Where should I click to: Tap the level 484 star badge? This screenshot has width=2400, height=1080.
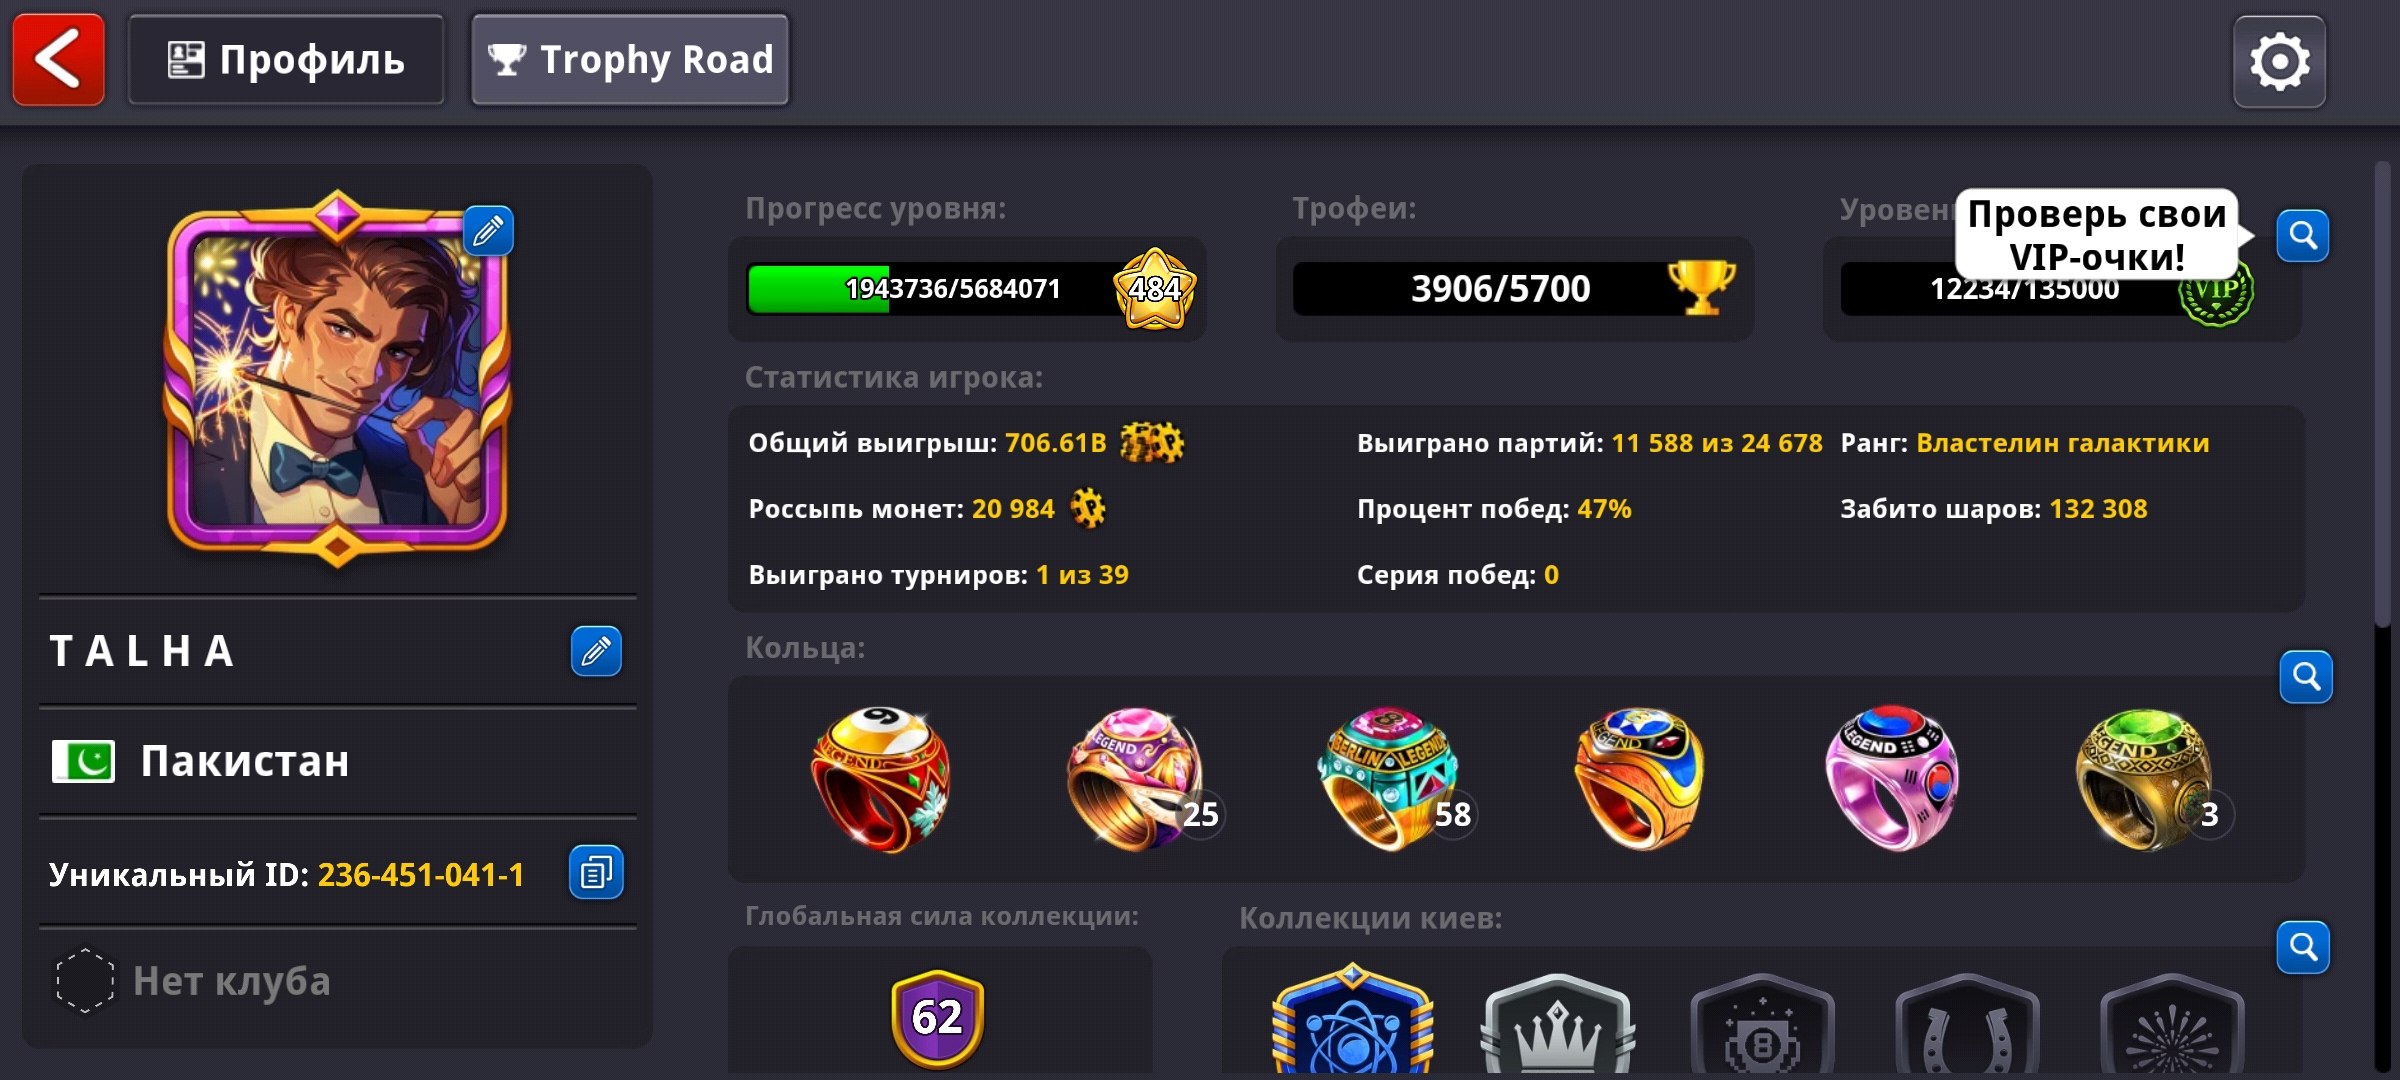point(1155,289)
